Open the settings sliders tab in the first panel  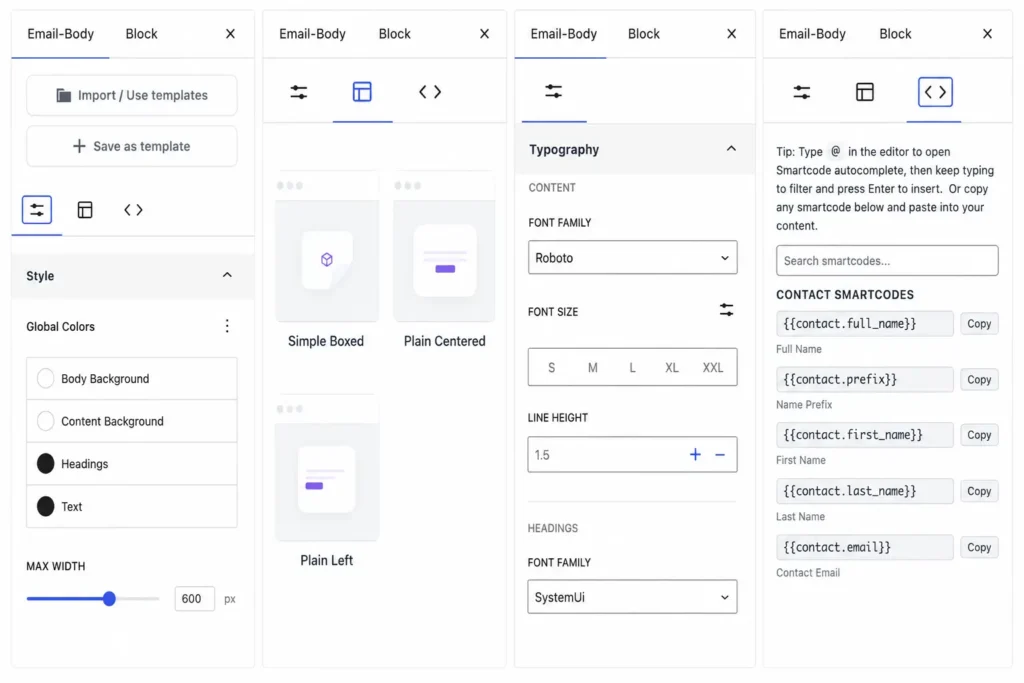[x=37, y=210]
